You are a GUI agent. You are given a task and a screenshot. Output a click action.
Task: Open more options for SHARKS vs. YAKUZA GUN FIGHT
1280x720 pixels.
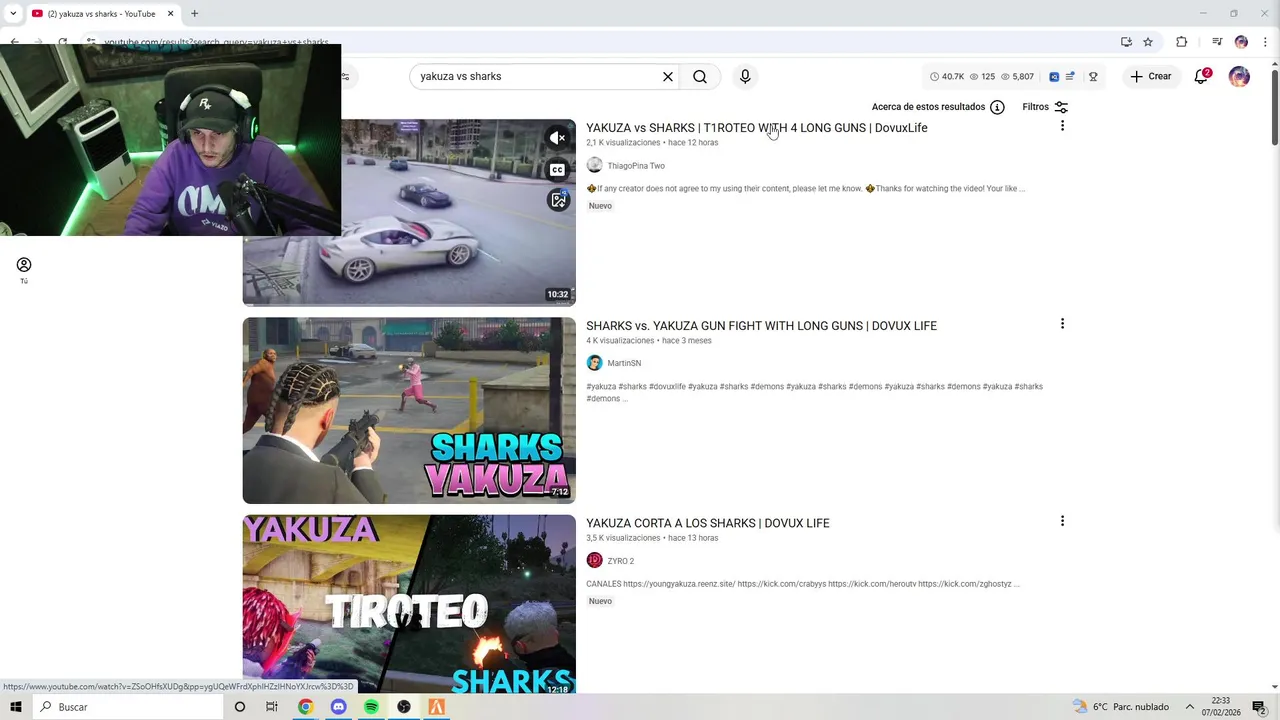pyautogui.click(x=1062, y=324)
